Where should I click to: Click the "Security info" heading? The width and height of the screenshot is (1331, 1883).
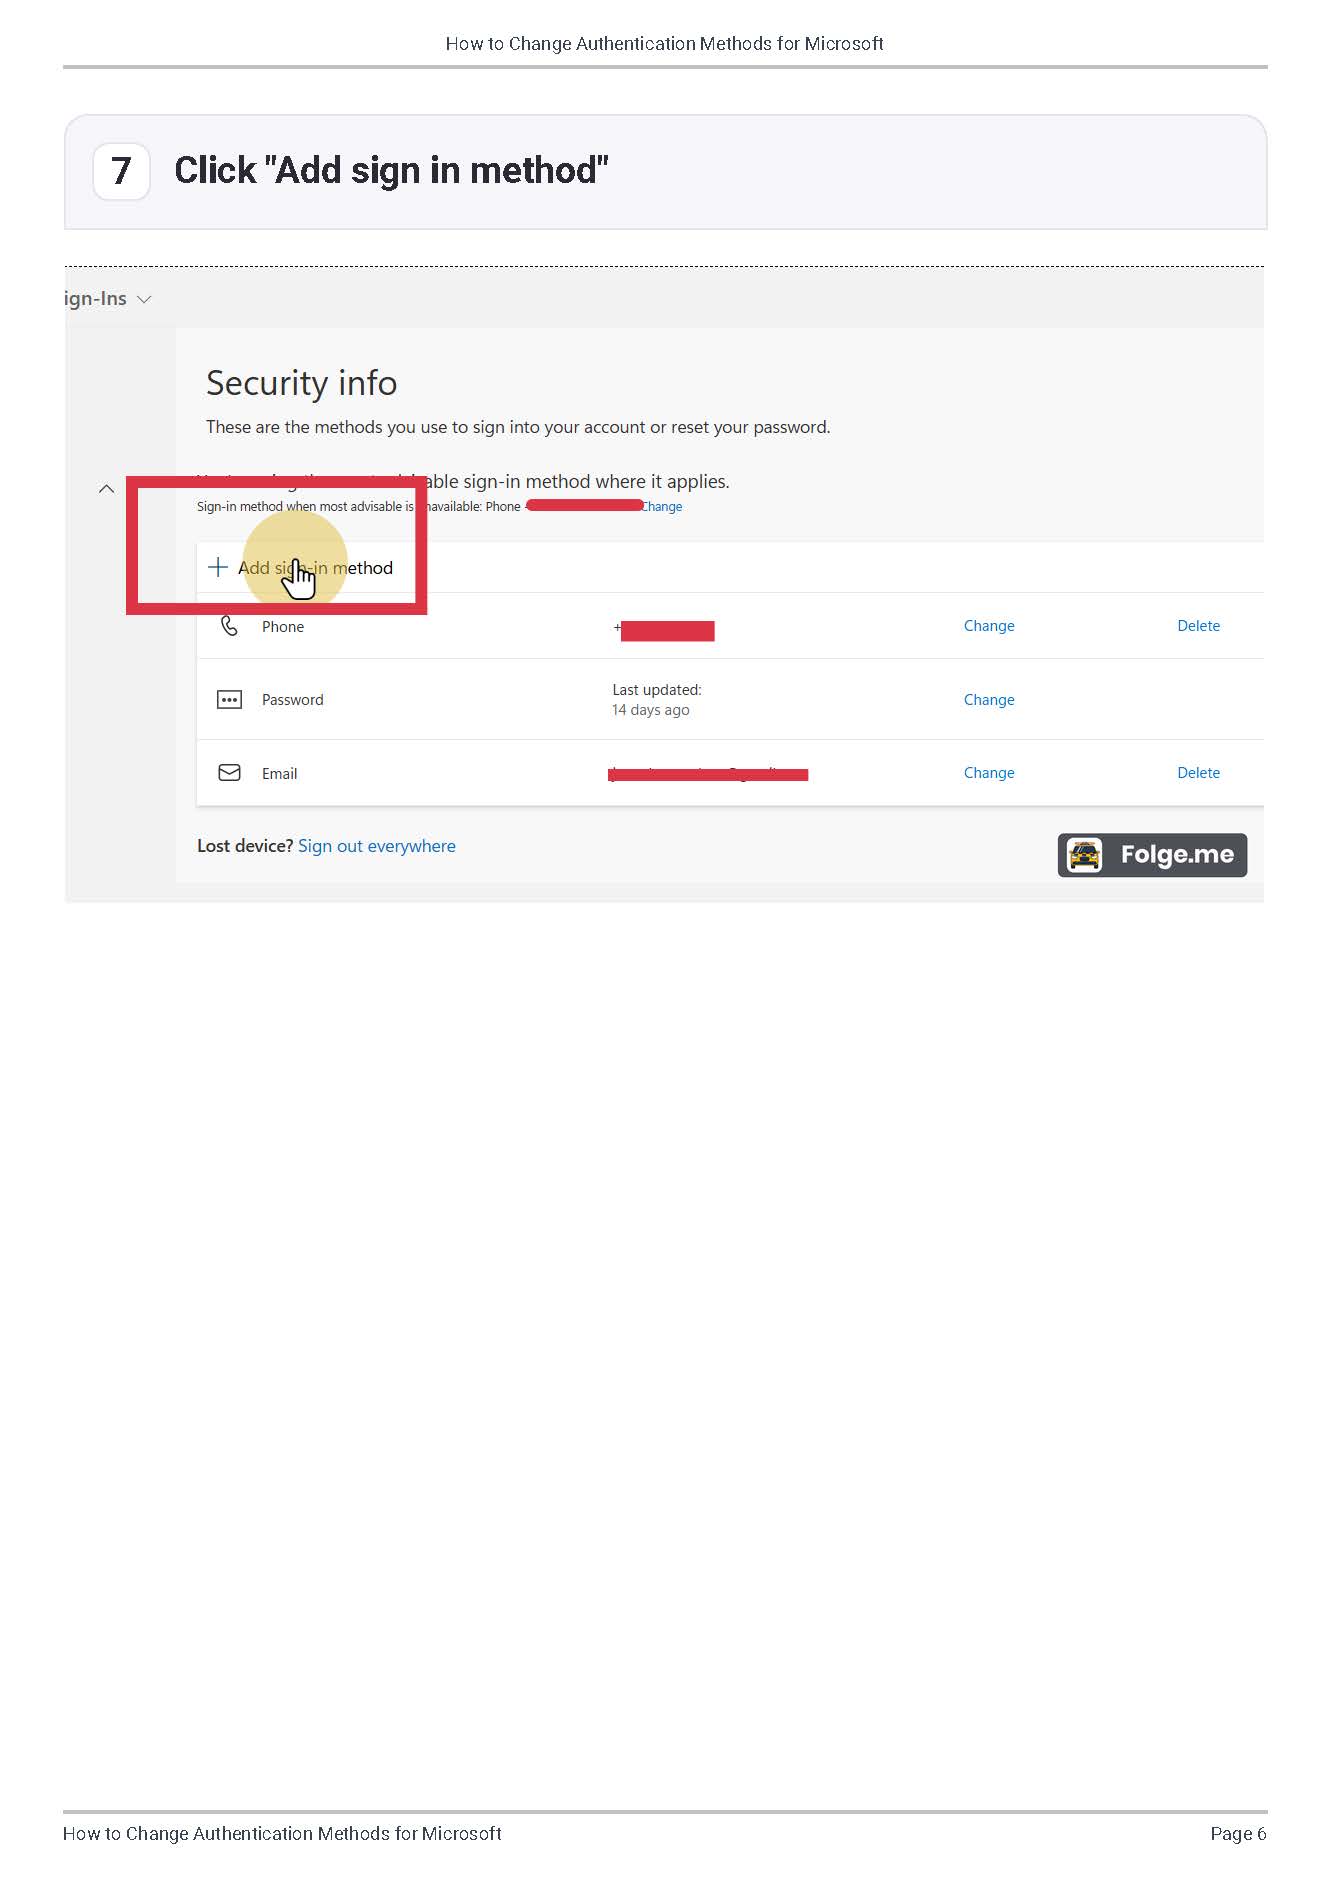point(301,383)
